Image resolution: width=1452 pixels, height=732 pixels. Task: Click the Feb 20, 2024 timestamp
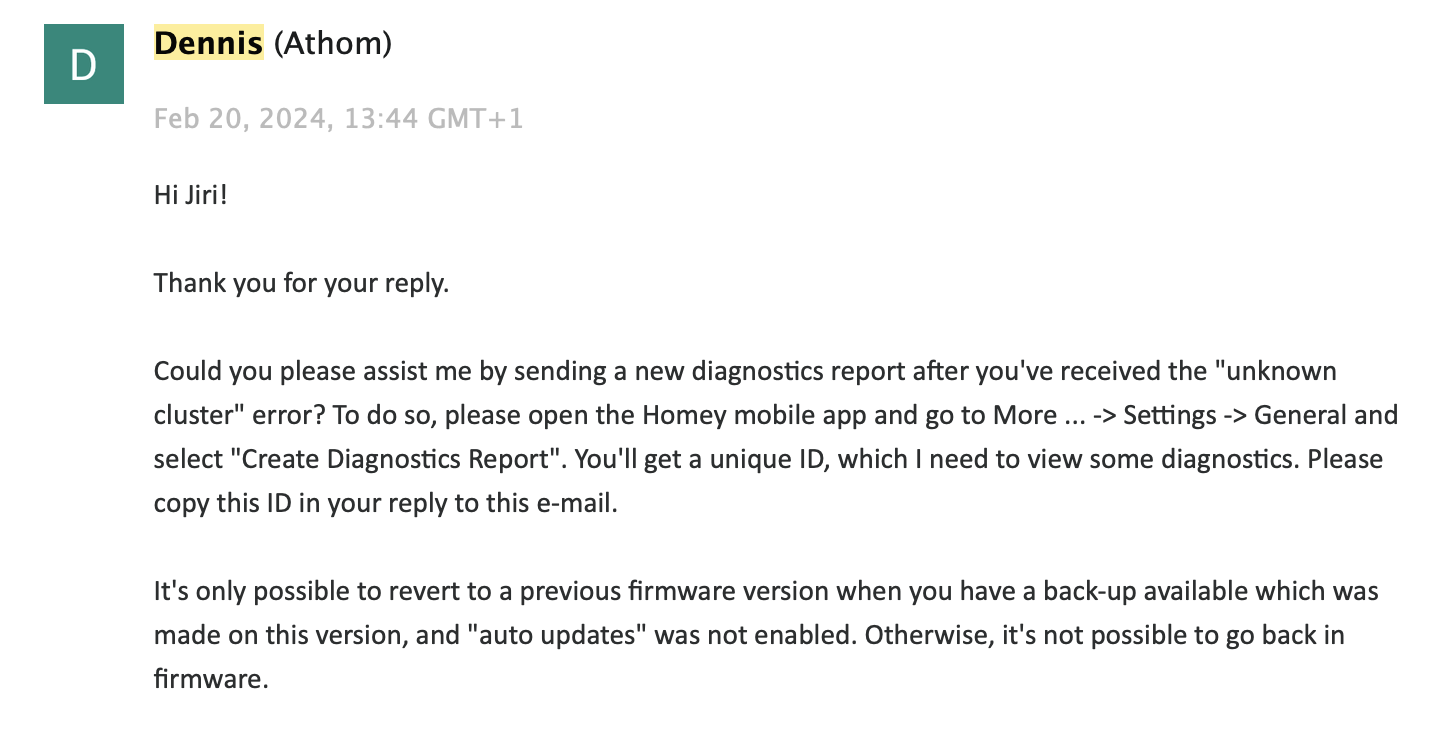coord(242,119)
